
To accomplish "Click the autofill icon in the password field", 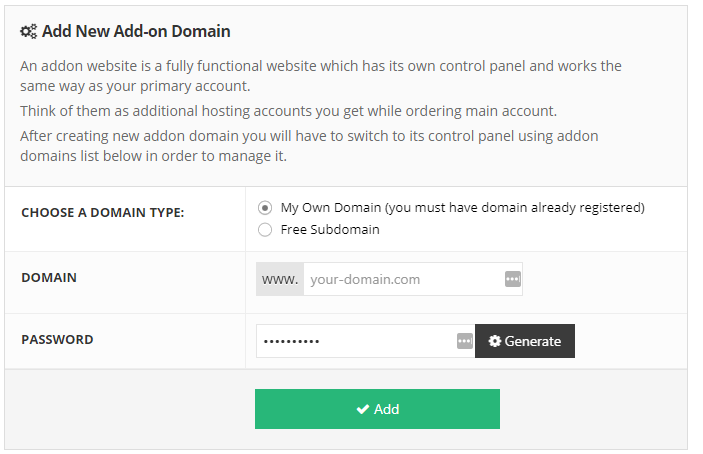I will click(x=464, y=341).
